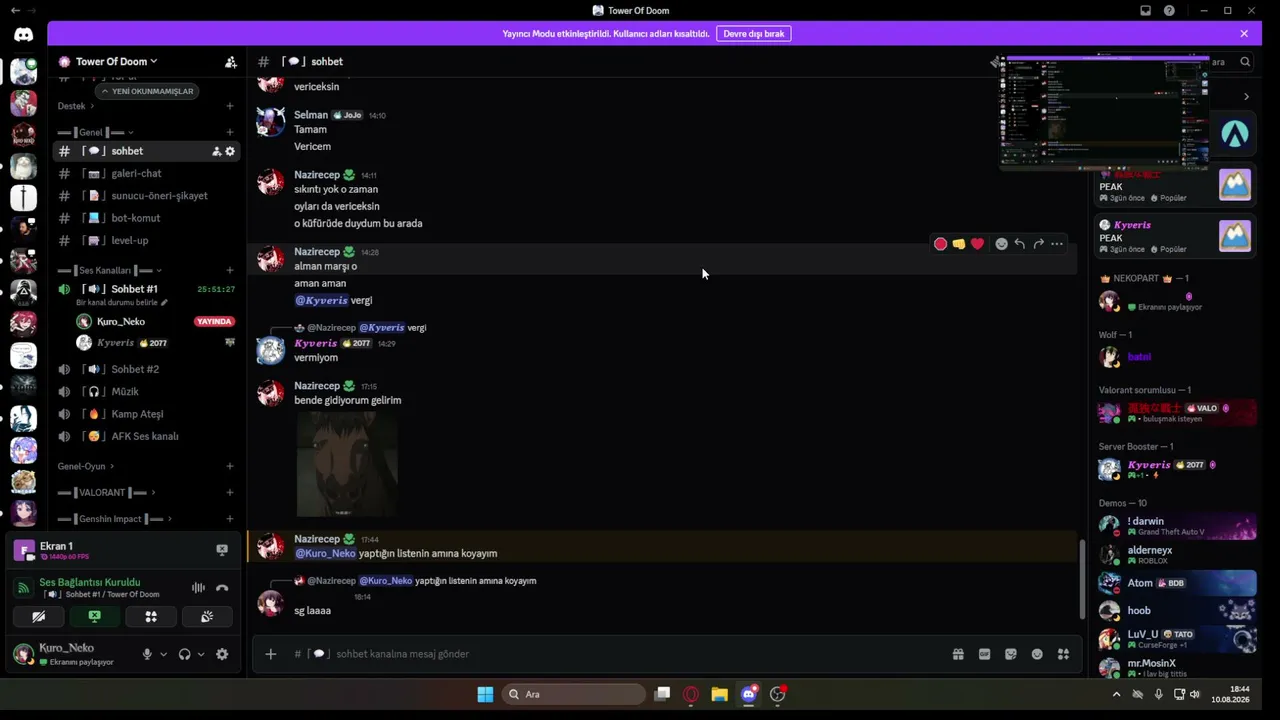Stop streaming icon beside Ekran 1
Screen dimensions: 1280x720
tap(222, 549)
